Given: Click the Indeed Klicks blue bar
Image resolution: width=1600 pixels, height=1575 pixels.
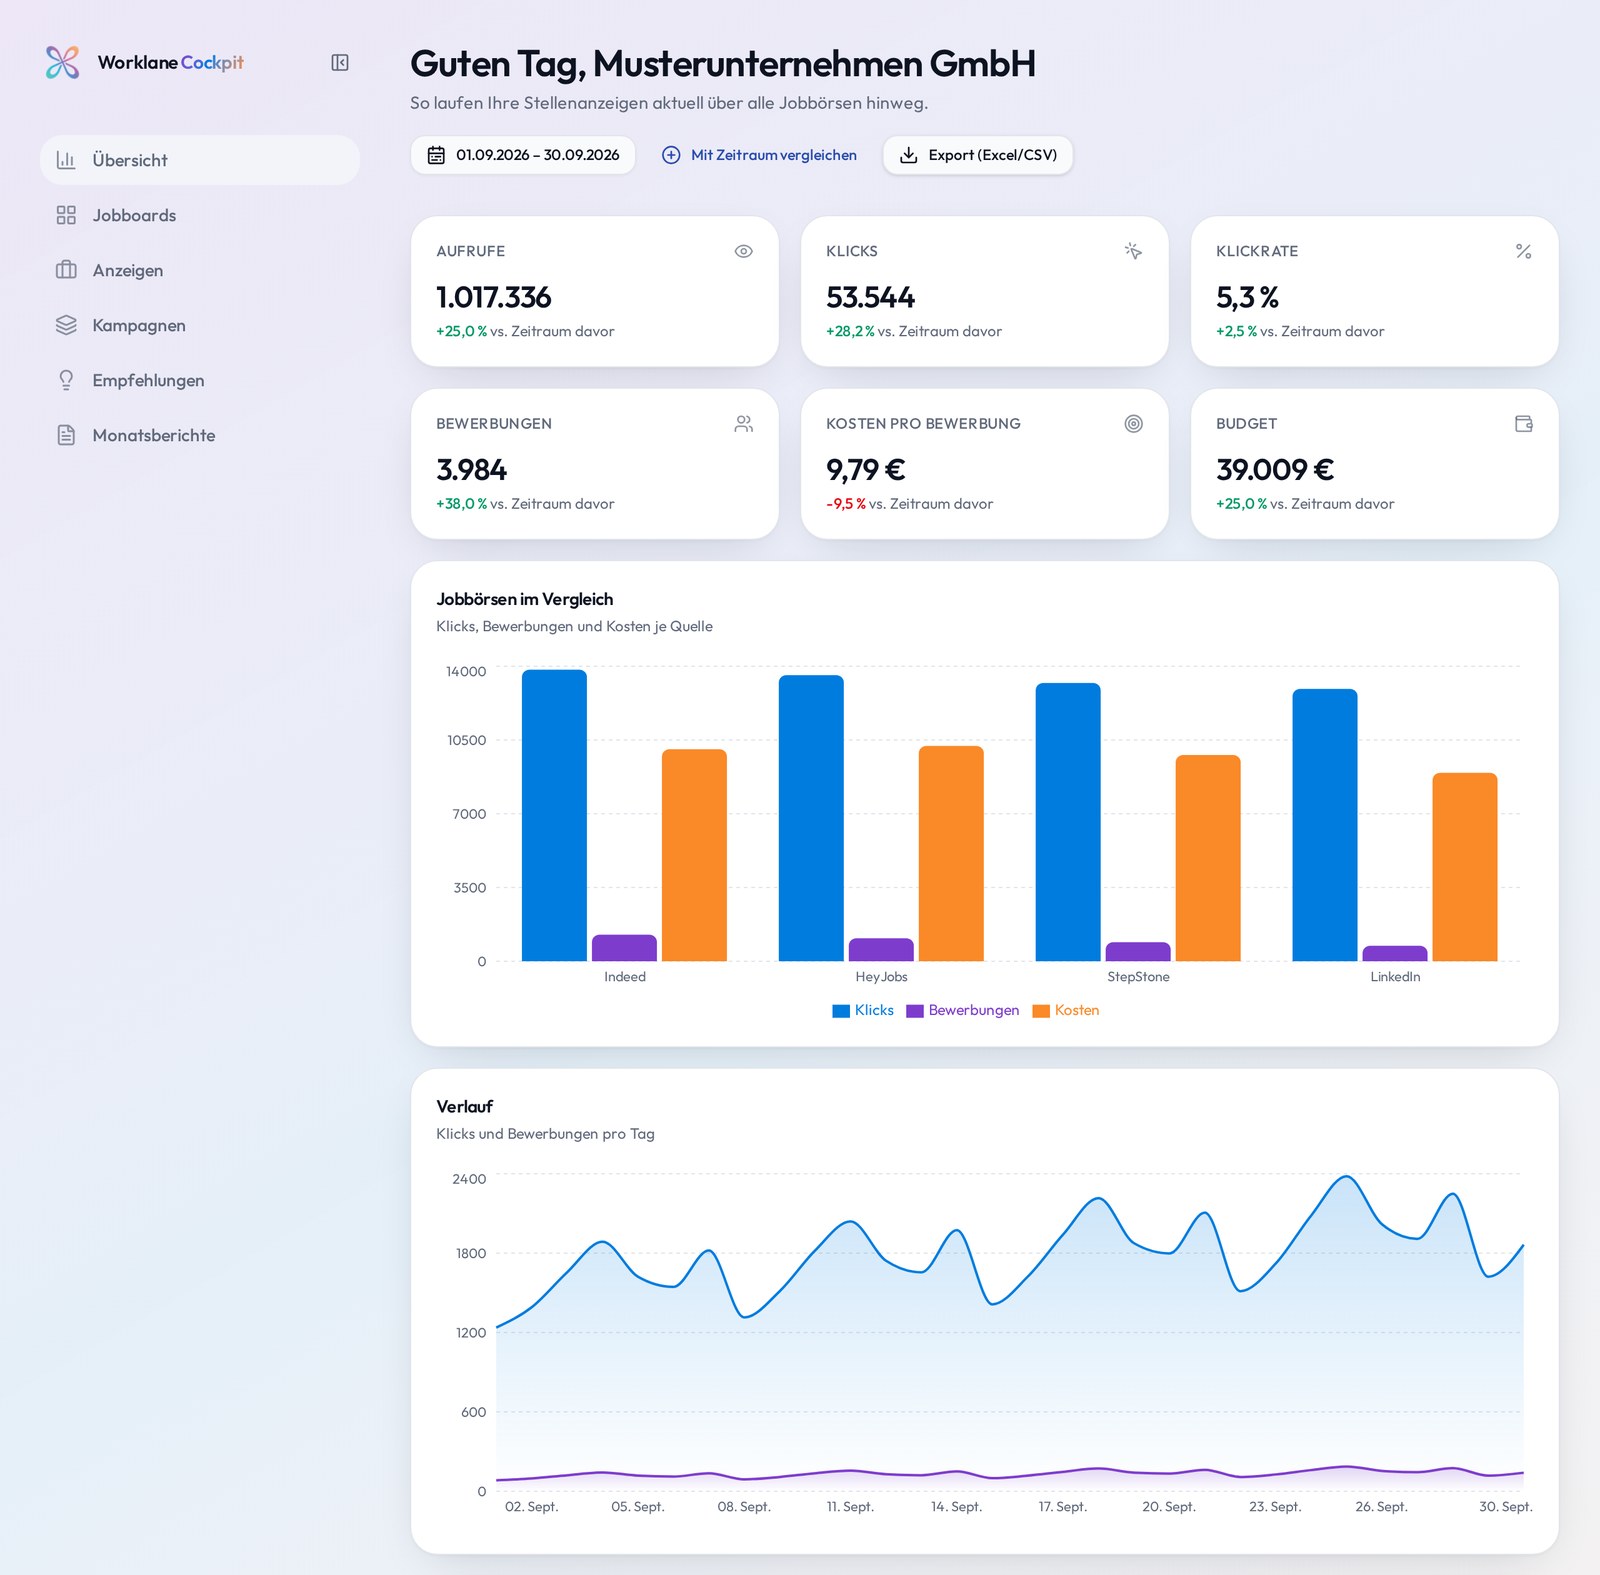Looking at the screenshot, I should (554, 816).
